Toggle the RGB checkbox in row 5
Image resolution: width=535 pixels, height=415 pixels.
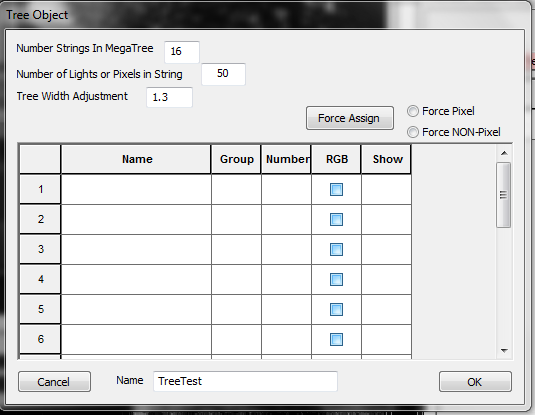click(336, 310)
